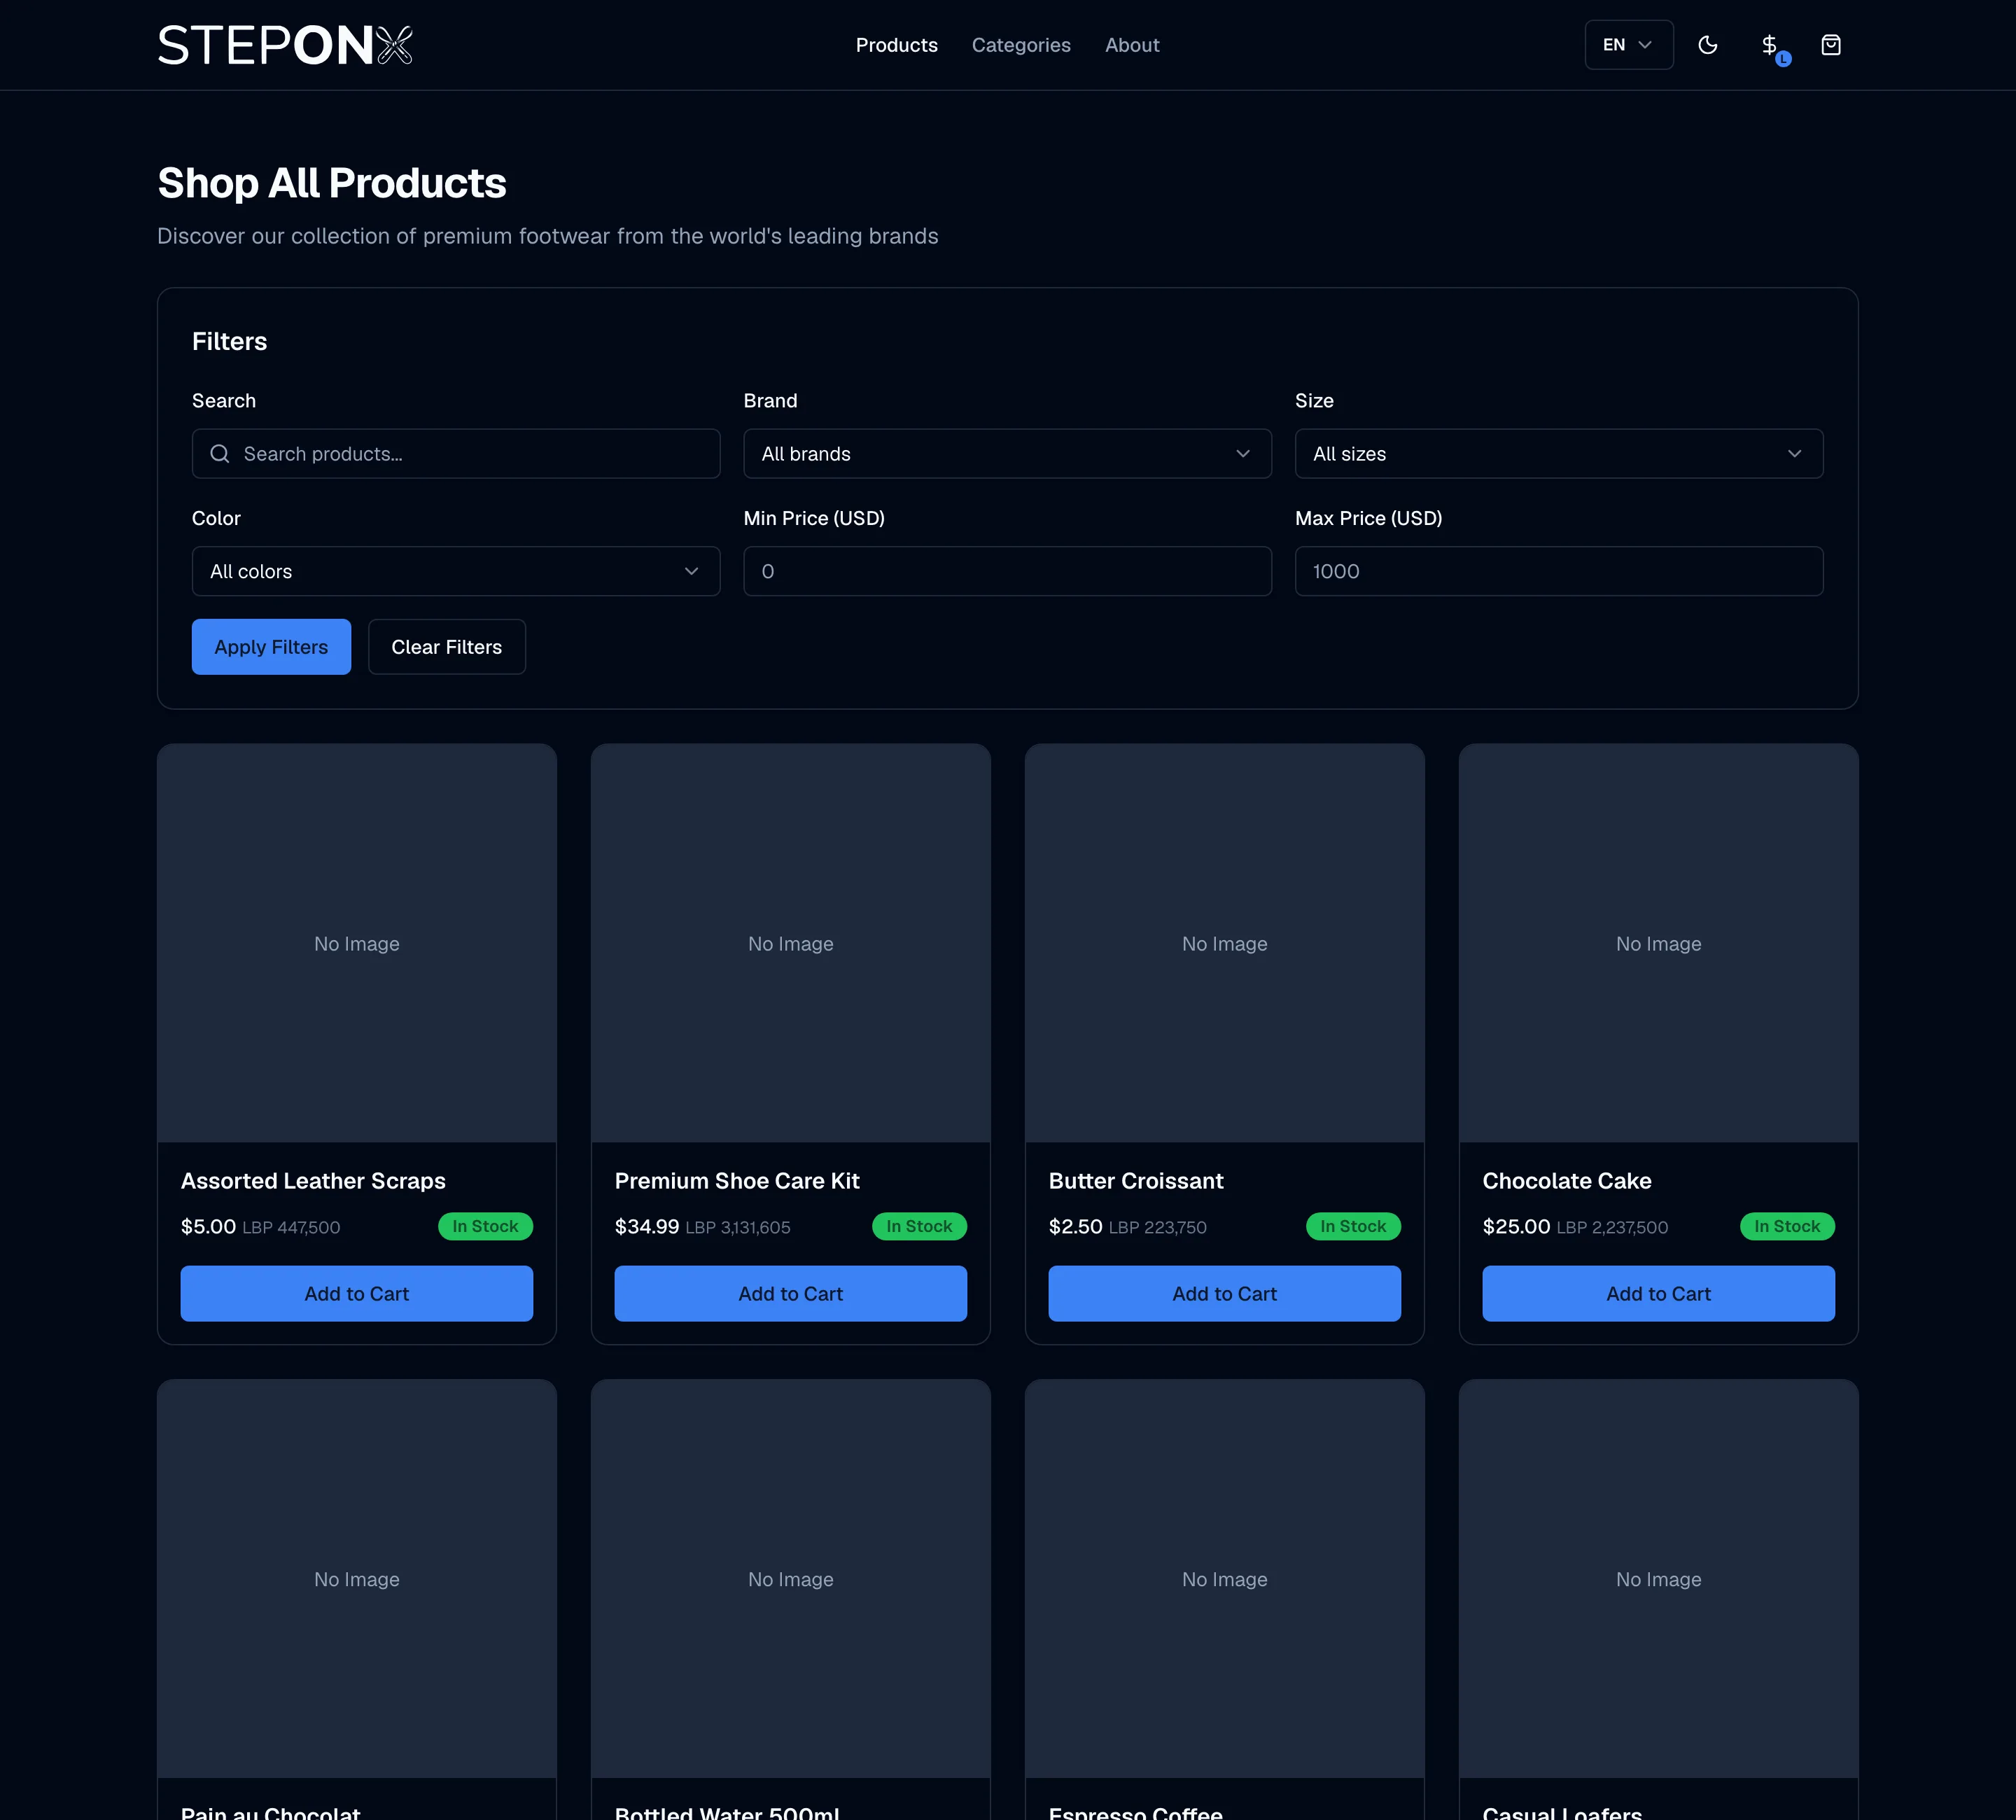Click Clear Filters button
Screen dimensions: 2016x1820
(x=447, y=647)
